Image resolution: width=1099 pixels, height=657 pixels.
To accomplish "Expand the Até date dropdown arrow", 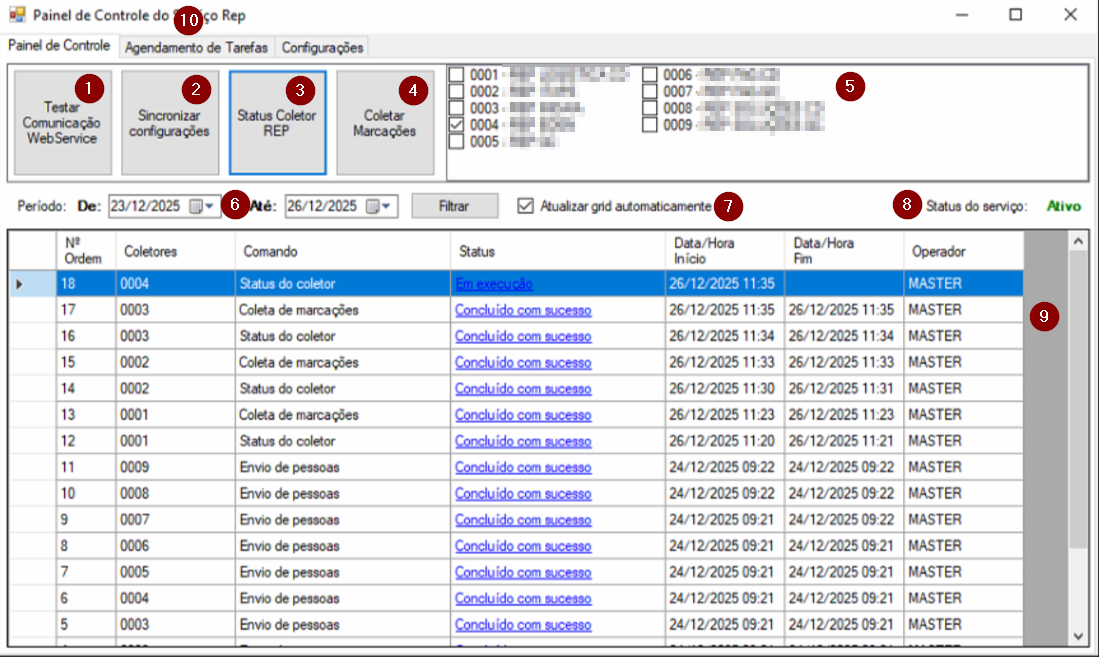I will click(x=387, y=206).
